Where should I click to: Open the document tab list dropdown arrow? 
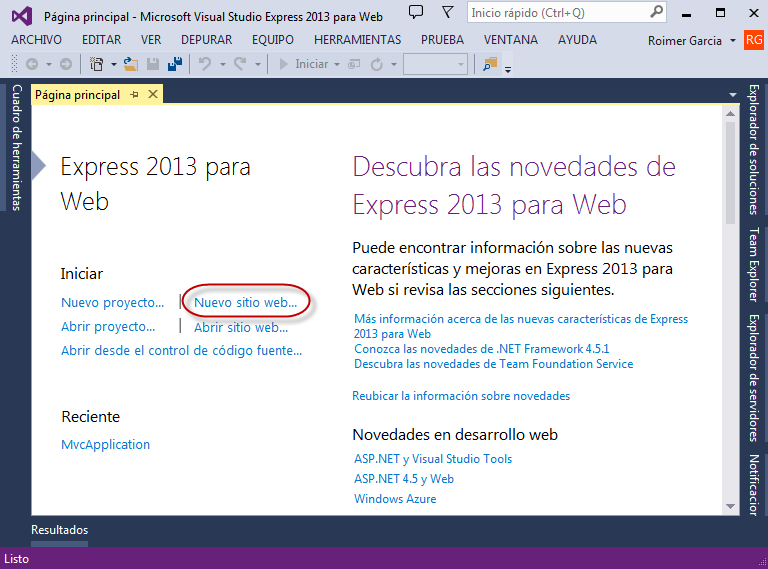[x=733, y=95]
